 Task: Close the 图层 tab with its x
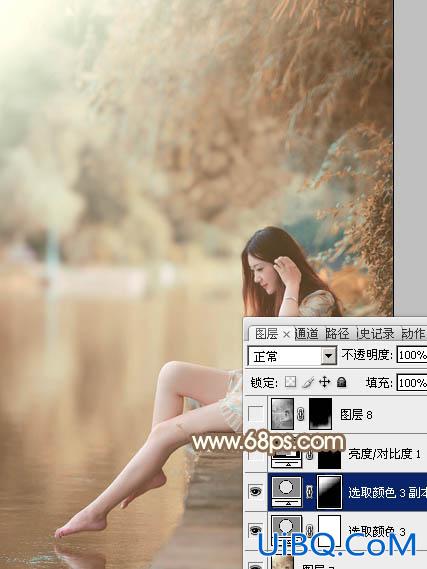click(x=286, y=334)
